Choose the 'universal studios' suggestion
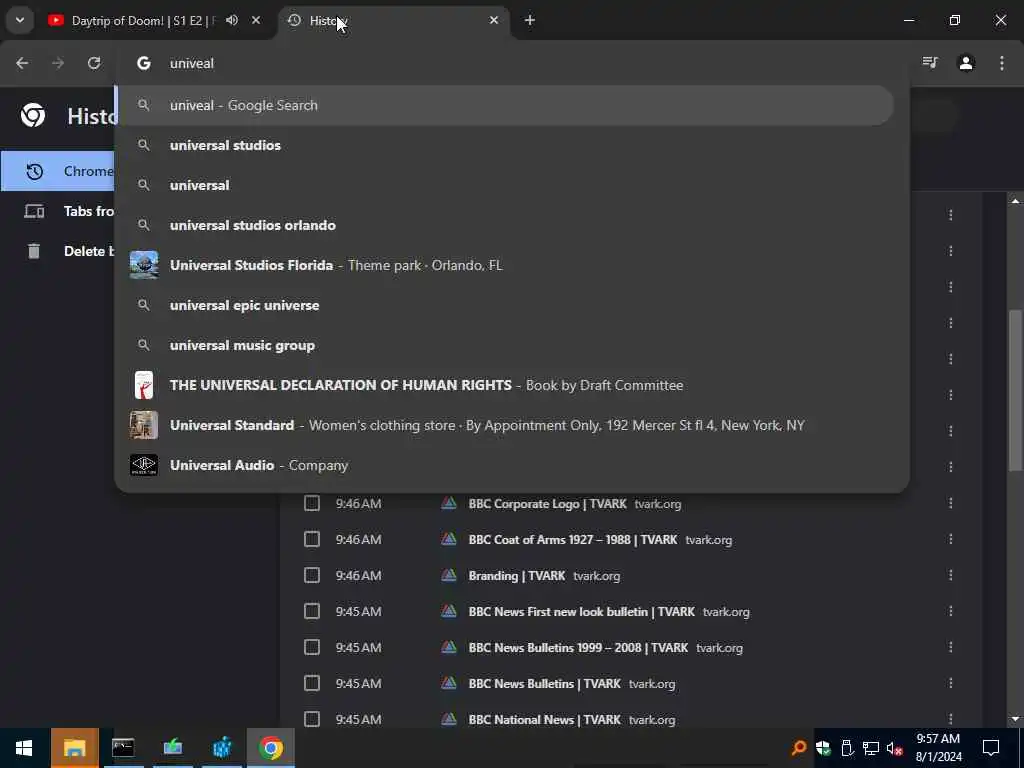This screenshot has width=1024, height=768. 505,145
